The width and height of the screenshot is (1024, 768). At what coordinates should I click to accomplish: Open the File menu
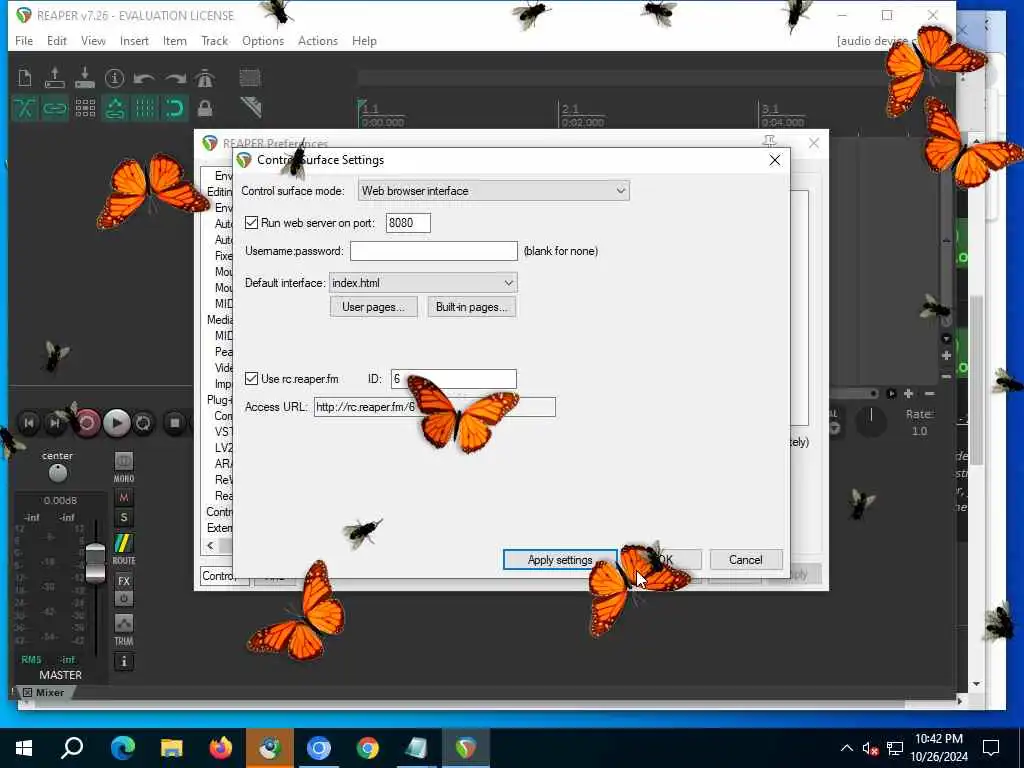(24, 40)
